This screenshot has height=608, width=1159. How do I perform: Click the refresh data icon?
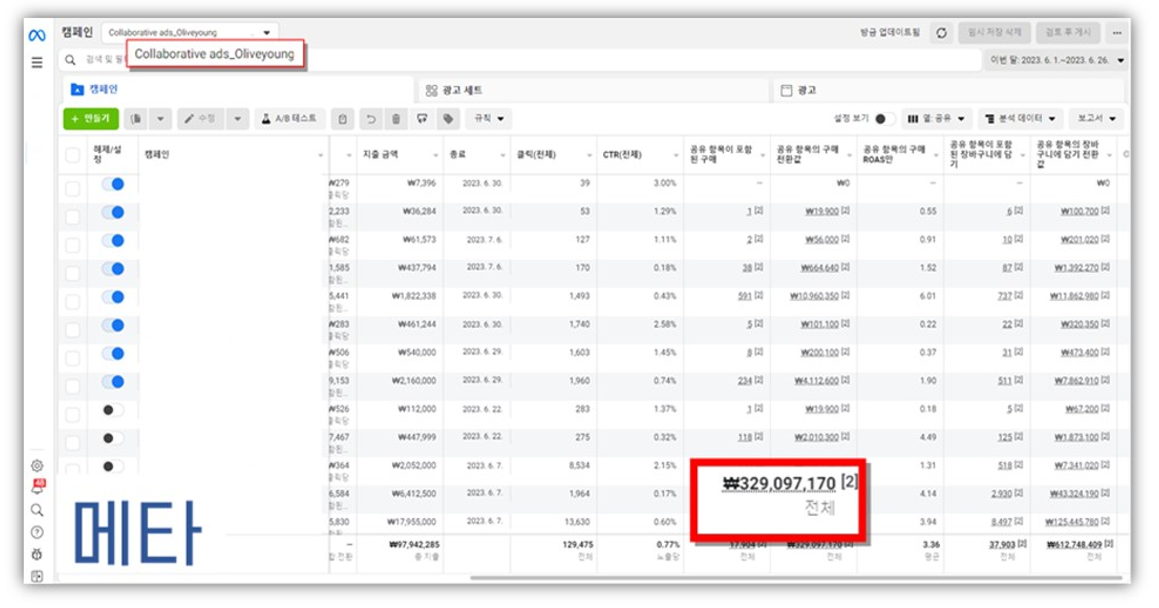pyautogui.click(x=941, y=33)
